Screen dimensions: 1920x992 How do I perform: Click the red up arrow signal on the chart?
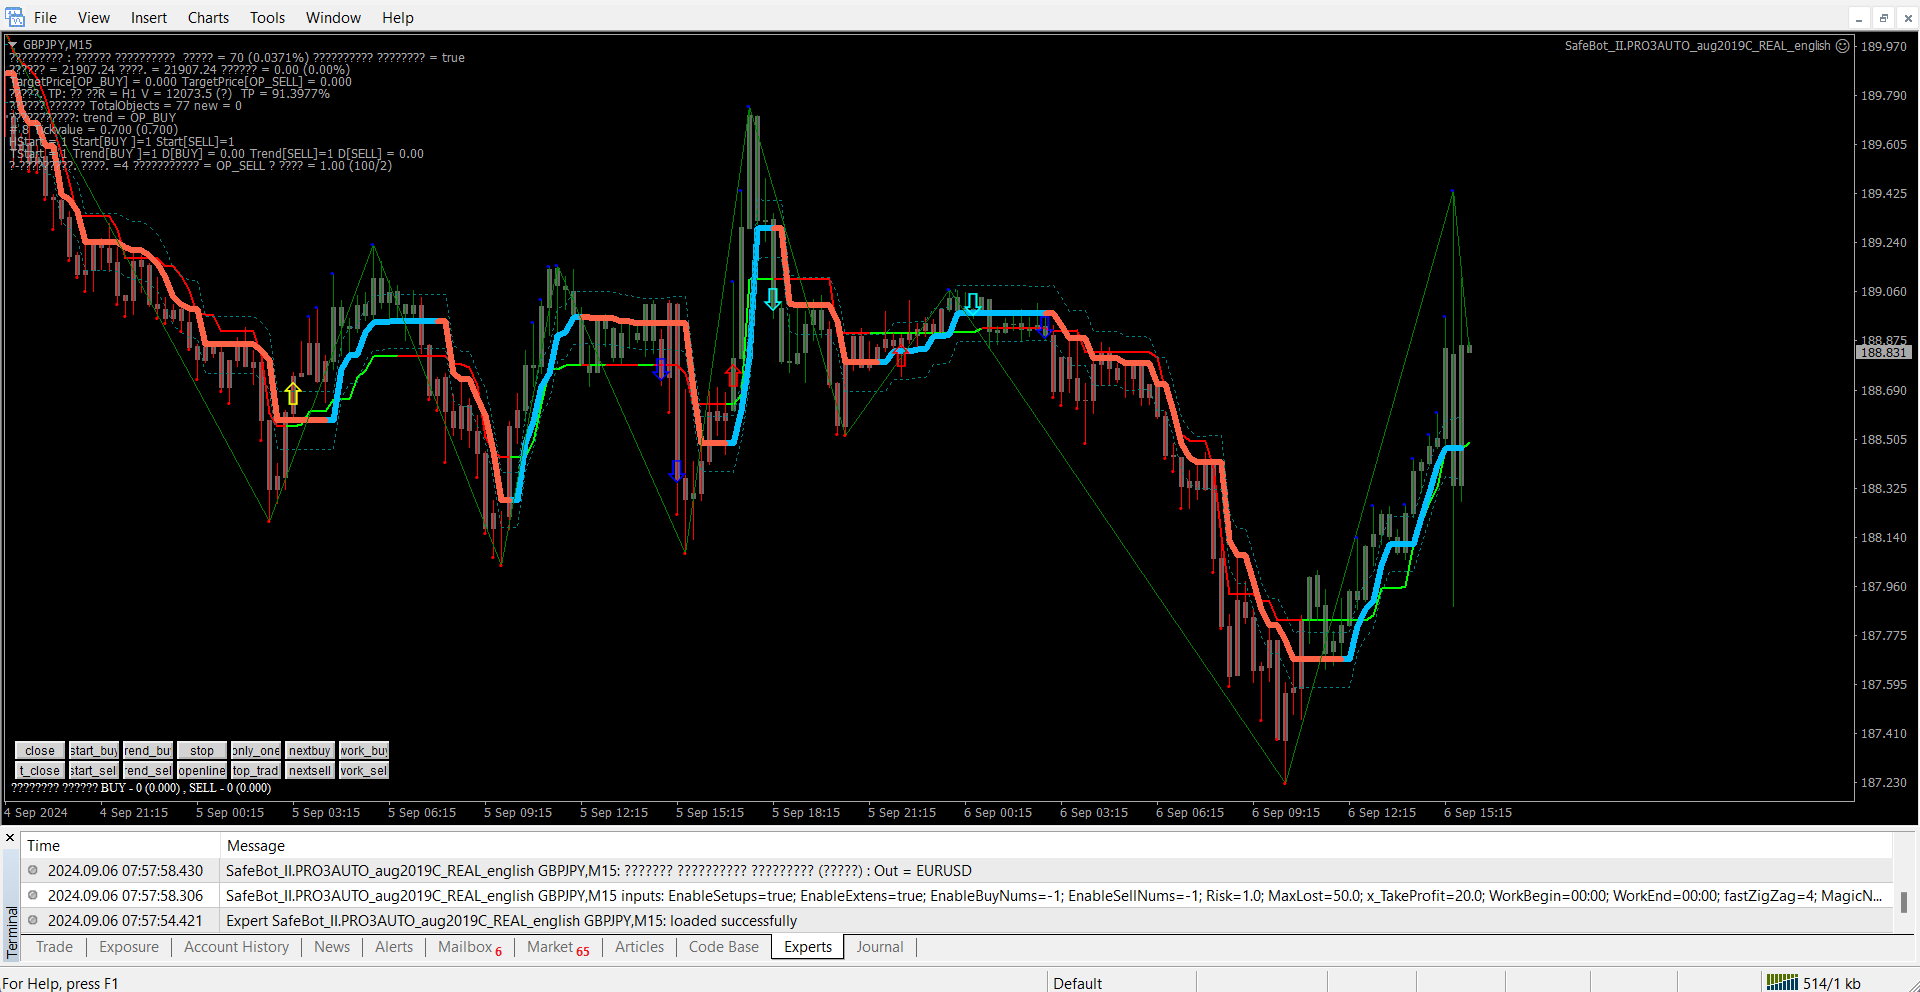coord(733,376)
